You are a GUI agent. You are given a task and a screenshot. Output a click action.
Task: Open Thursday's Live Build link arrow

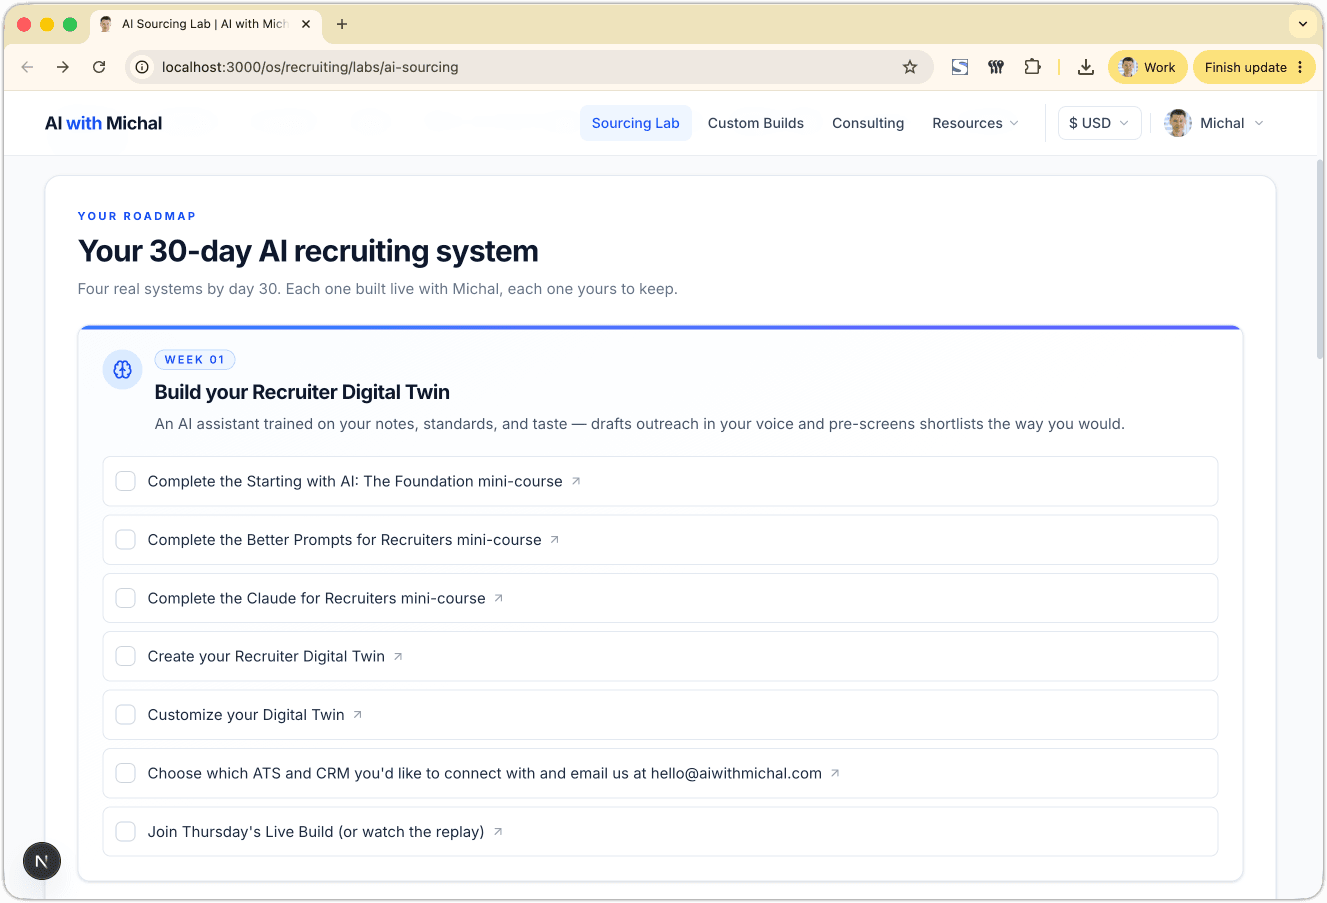(498, 832)
